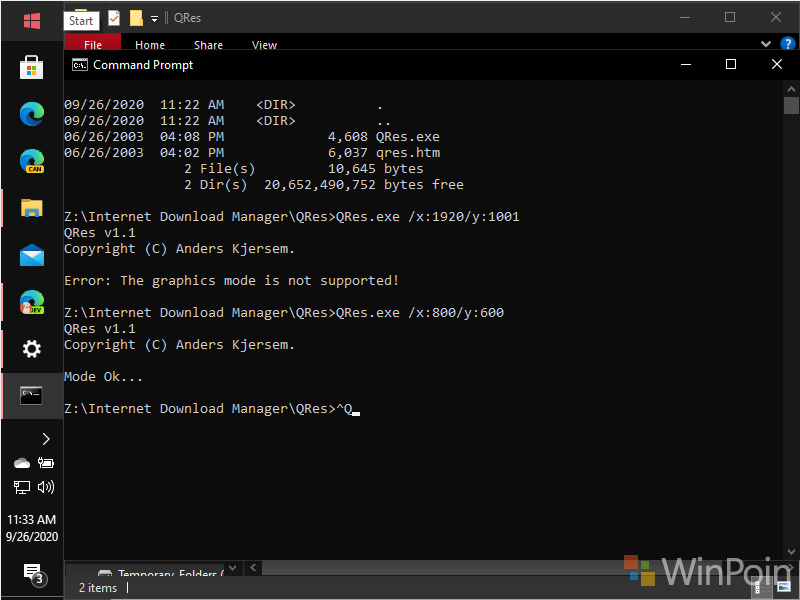Check the battery power tray icon
Image resolution: width=800 pixels, height=600 pixels.
45,463
